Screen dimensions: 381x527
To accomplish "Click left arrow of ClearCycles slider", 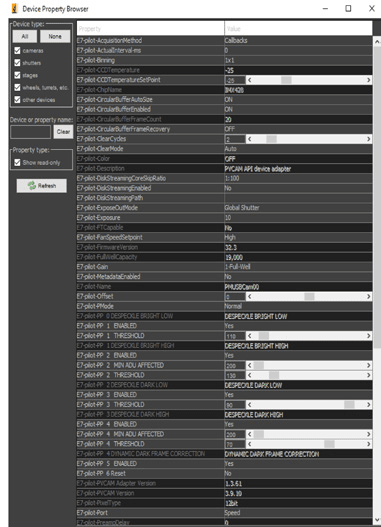I will pyautogui.click(x=250, y=139).
